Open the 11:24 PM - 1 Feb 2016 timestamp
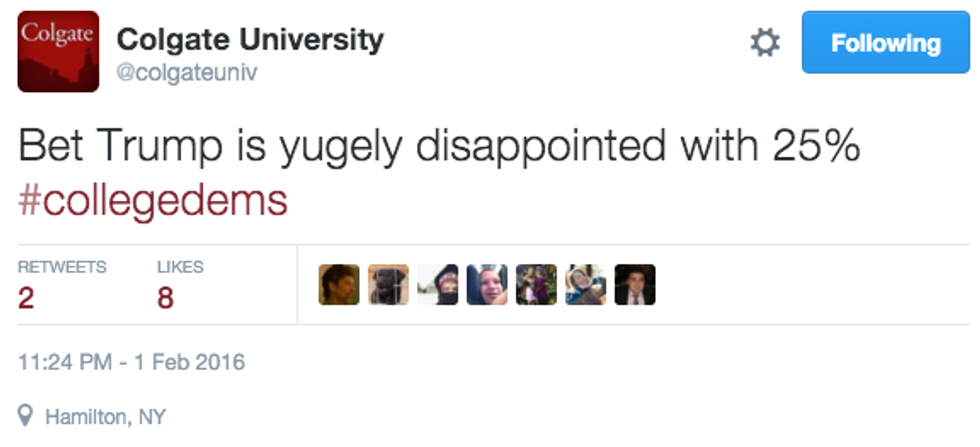The height and width of the screenshot is (447, 980). click(x=131, y=361)
